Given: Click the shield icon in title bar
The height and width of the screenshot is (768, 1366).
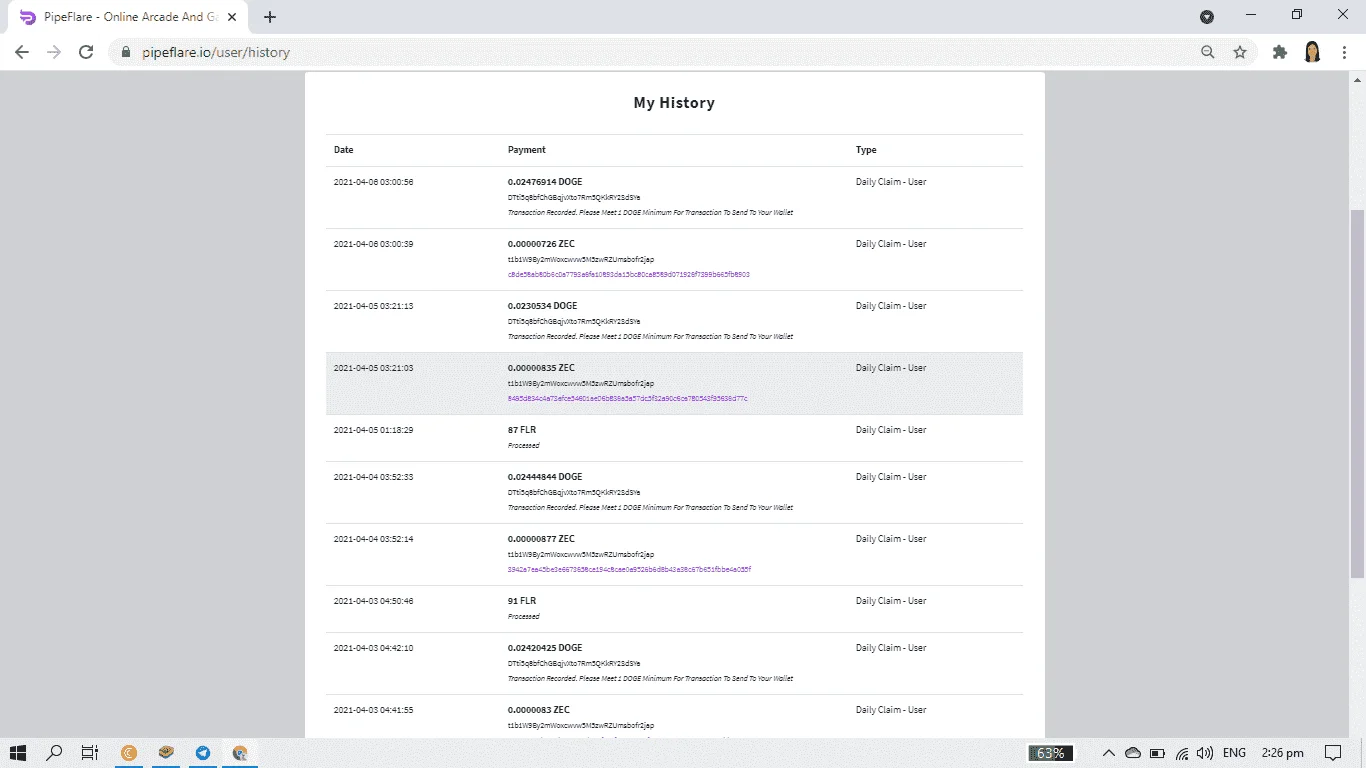Looking at the screenshot, I should (1207, 16).
